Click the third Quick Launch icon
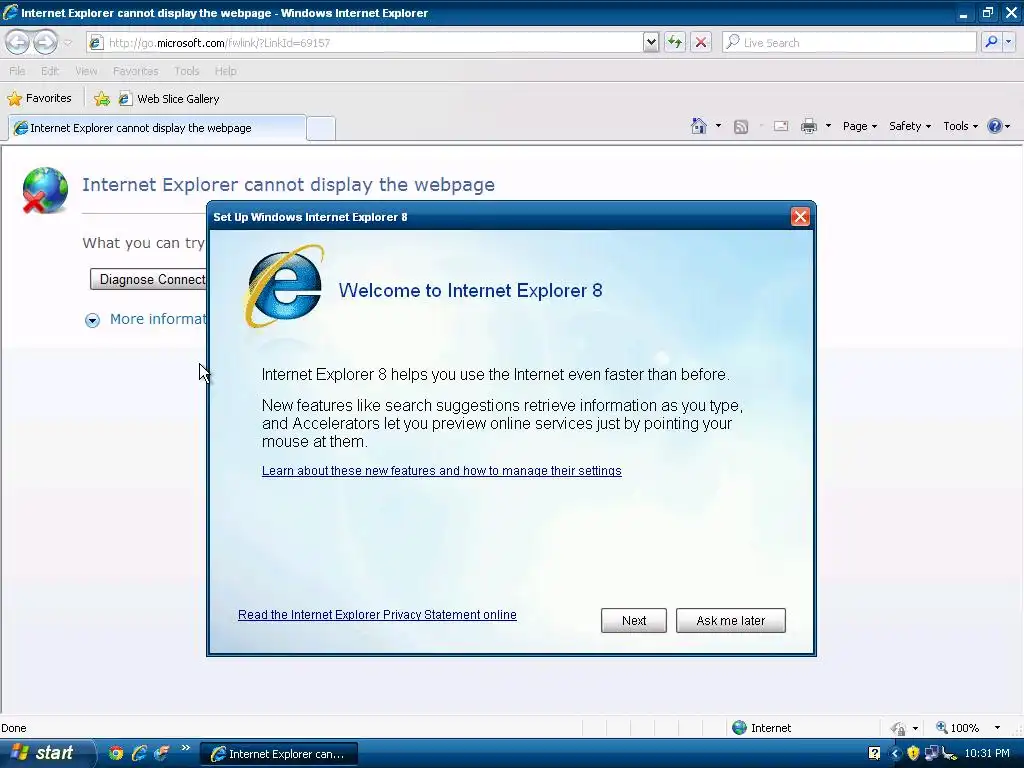 pyautogui.click(x=161, y=753)
